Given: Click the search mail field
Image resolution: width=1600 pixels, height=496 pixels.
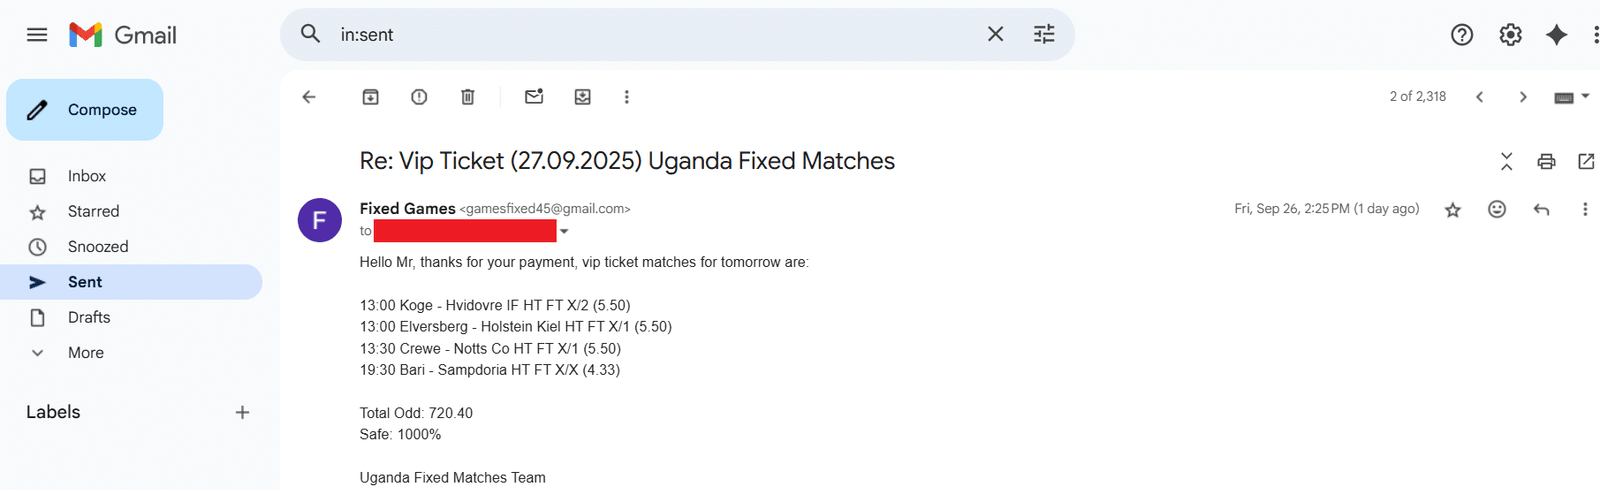Looking at the screenshot, I should [650, 35].
